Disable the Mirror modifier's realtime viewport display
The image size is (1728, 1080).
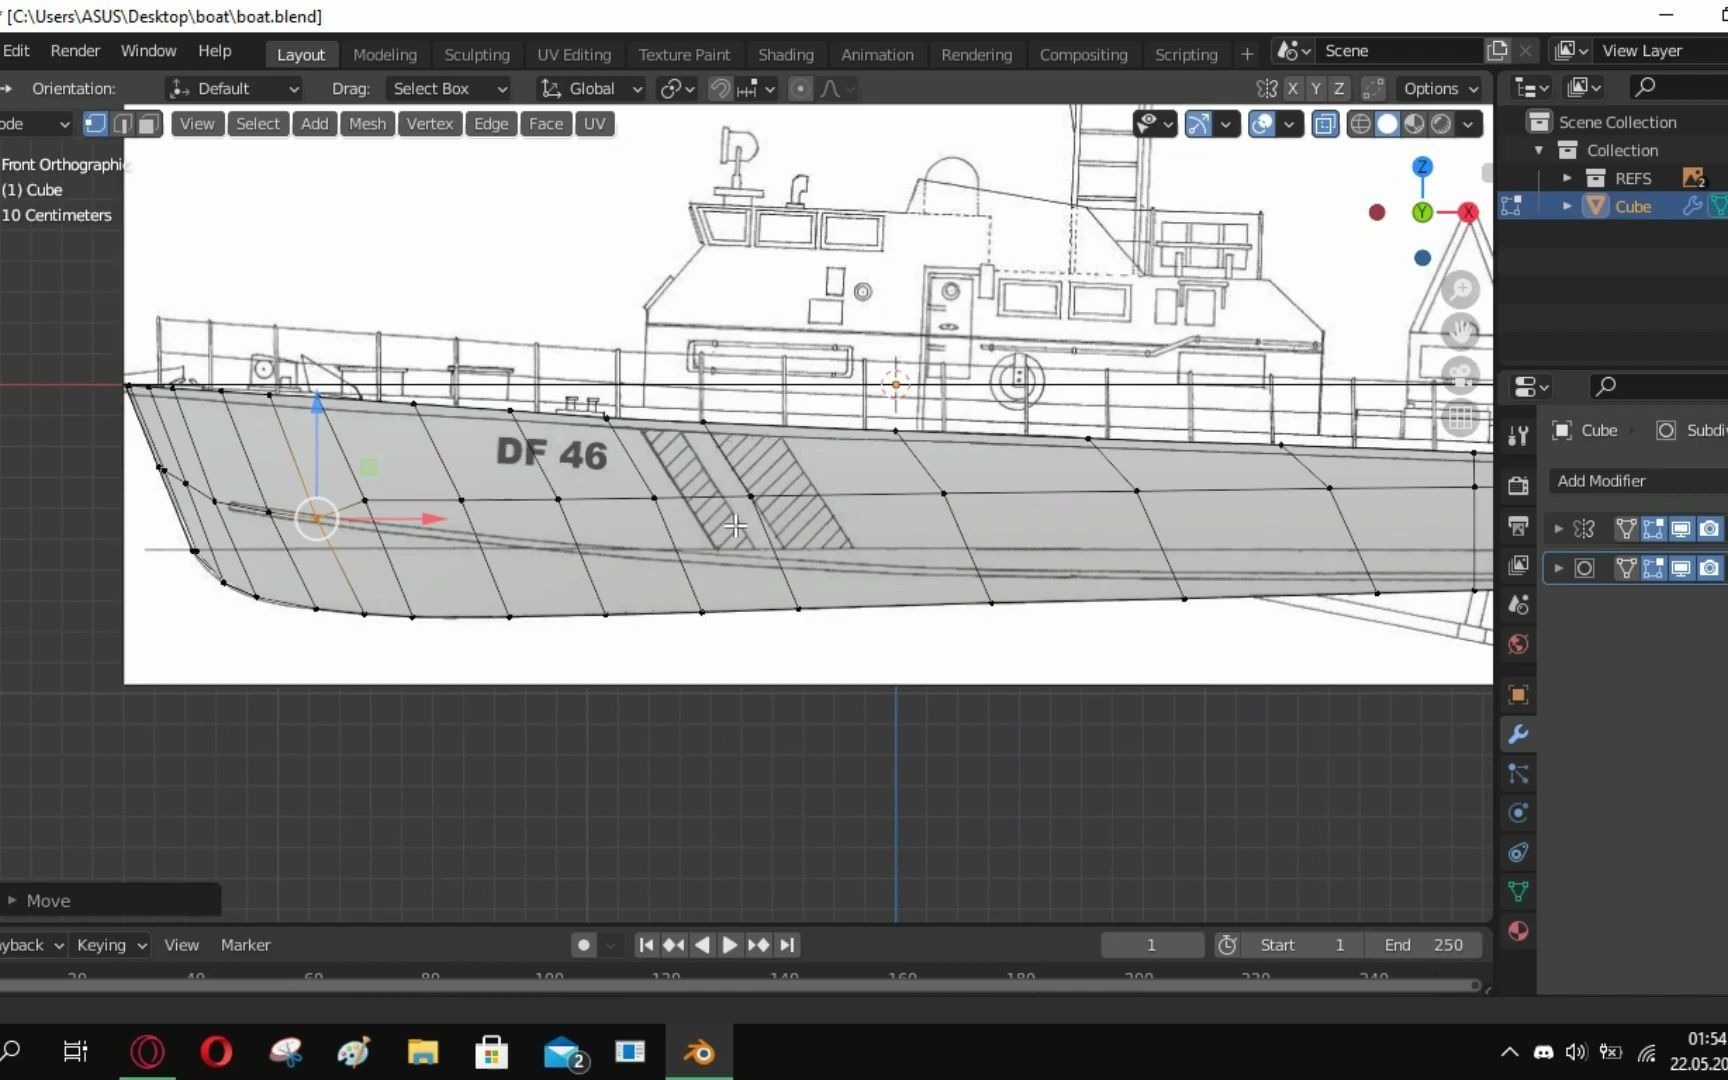coord(1682,528)
